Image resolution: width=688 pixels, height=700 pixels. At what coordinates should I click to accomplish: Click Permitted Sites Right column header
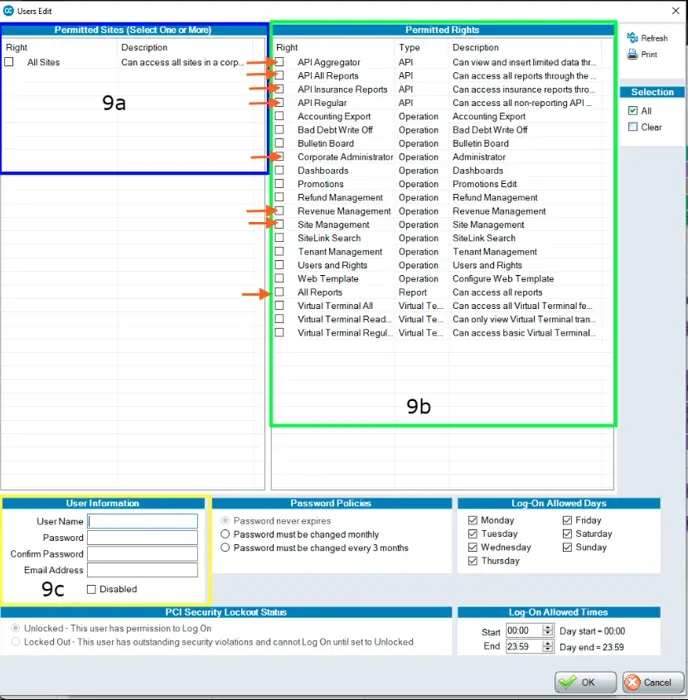pyautogui.click(x=59, y=47)
